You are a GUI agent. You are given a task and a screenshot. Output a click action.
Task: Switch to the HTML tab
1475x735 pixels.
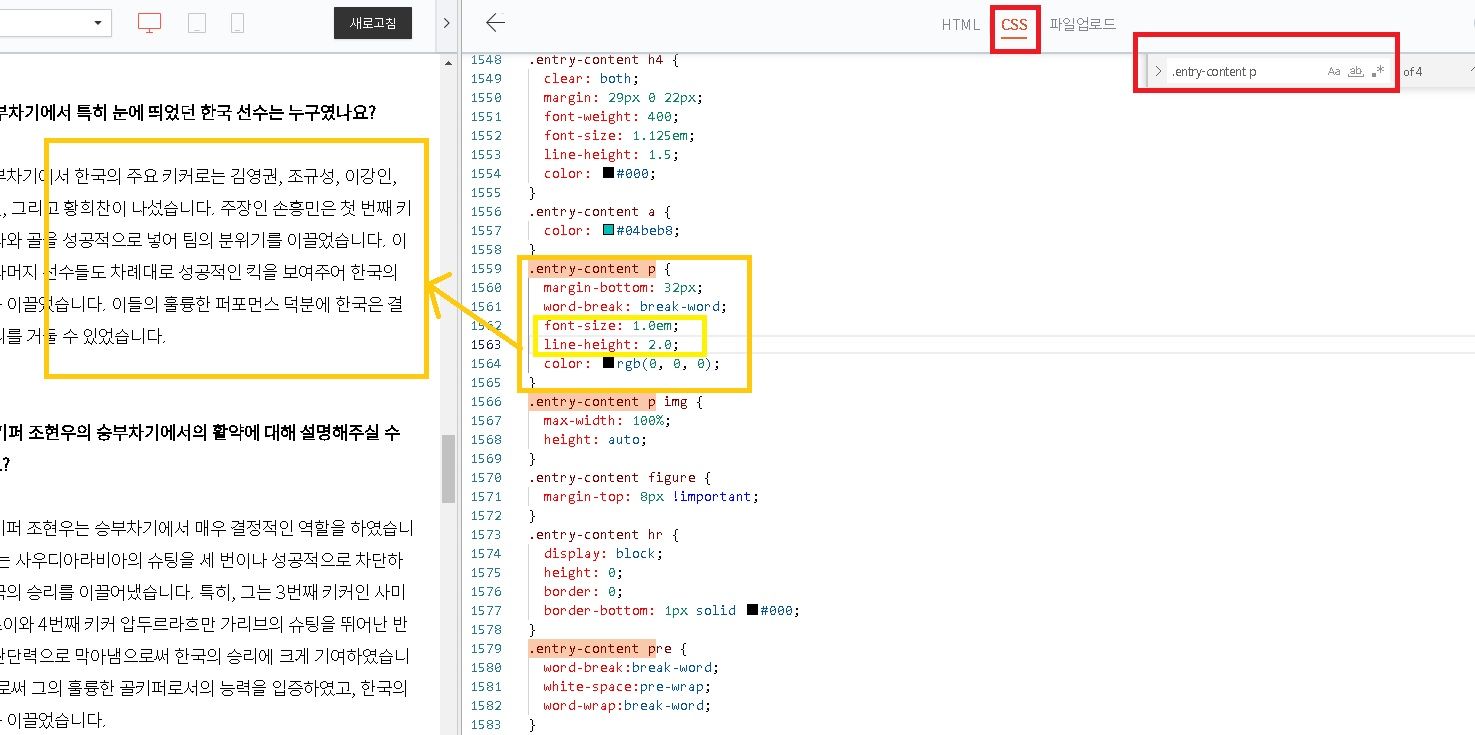[x=959, y=25]
